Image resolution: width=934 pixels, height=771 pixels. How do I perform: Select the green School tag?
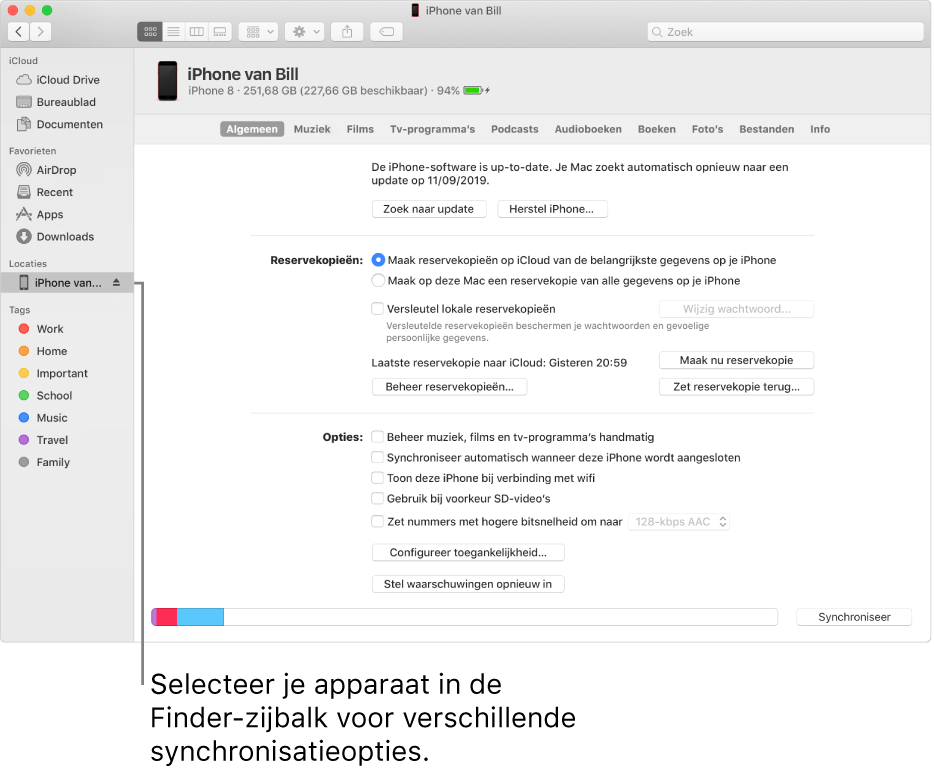(x=45, y=396)
